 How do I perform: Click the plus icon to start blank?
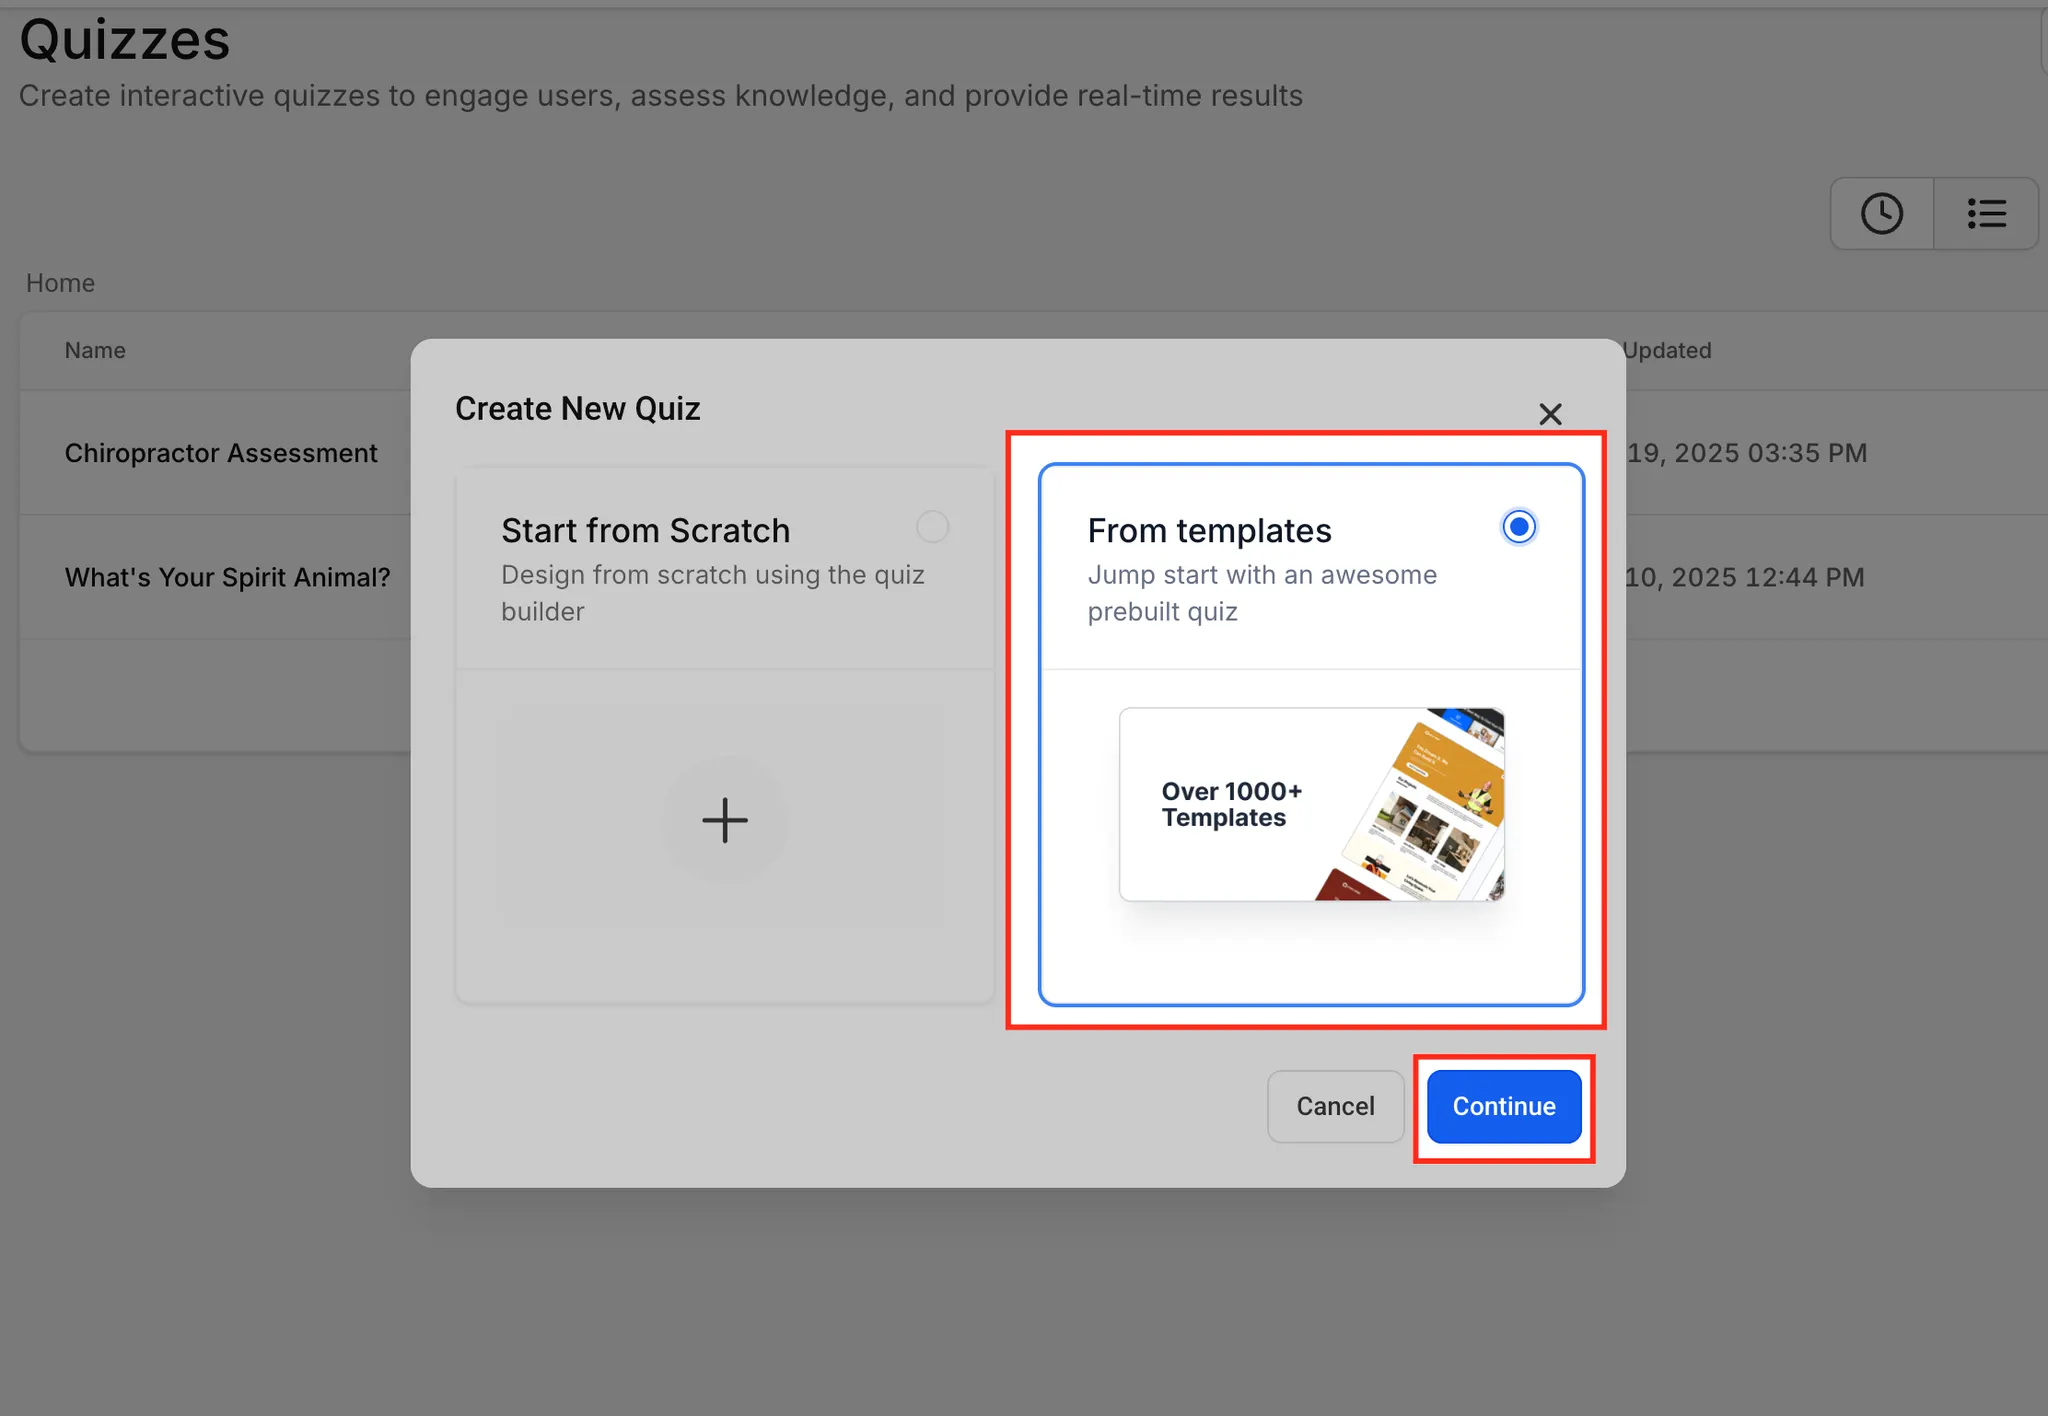[x=724, y=820]
